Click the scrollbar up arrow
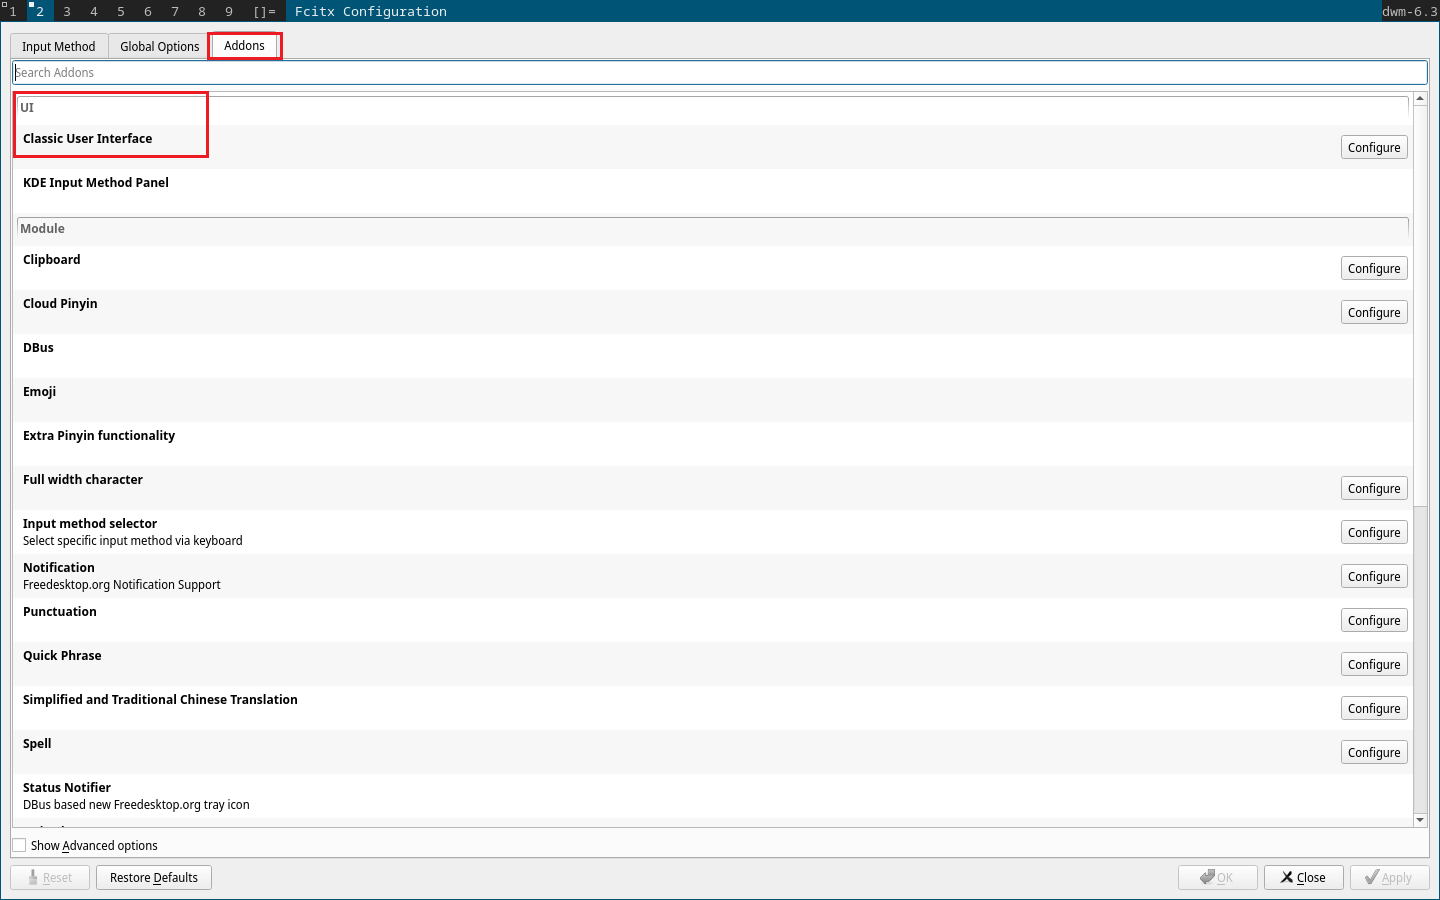The height and width of the screenshot is (900, 1440). tap(1420, 99)
